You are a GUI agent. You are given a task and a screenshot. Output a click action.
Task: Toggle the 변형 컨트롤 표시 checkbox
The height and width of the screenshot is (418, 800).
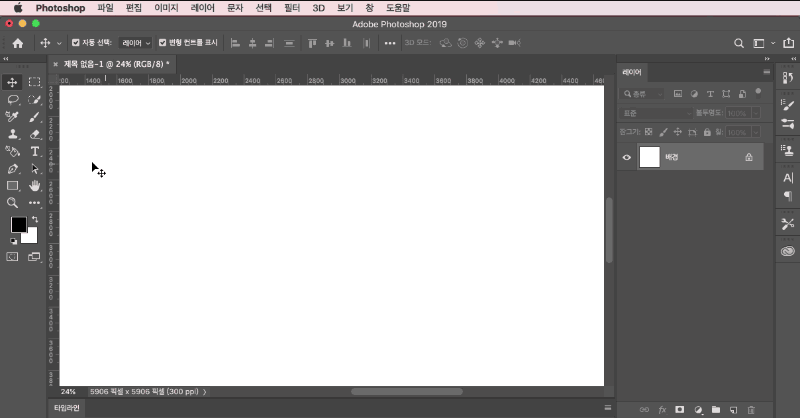(x=162, y=42)
